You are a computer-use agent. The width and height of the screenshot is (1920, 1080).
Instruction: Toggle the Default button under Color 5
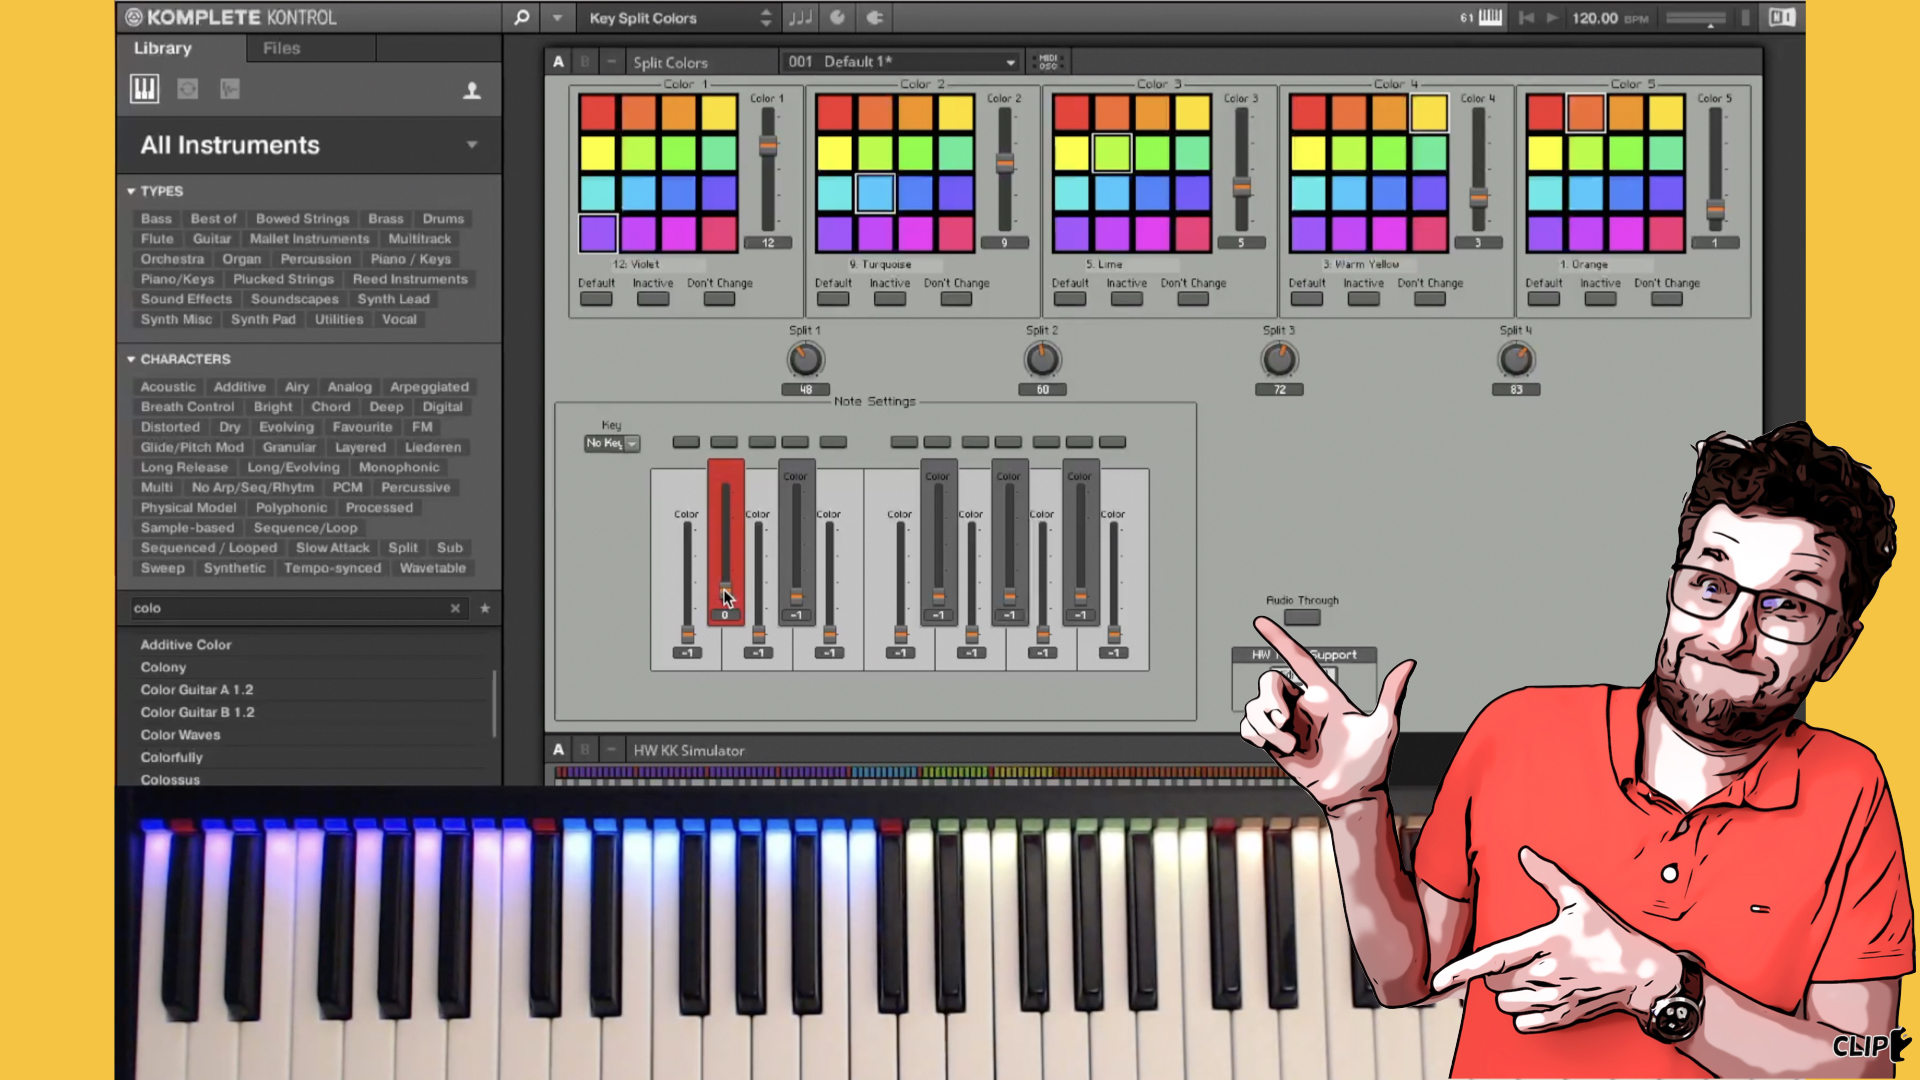click(1544, 299)
